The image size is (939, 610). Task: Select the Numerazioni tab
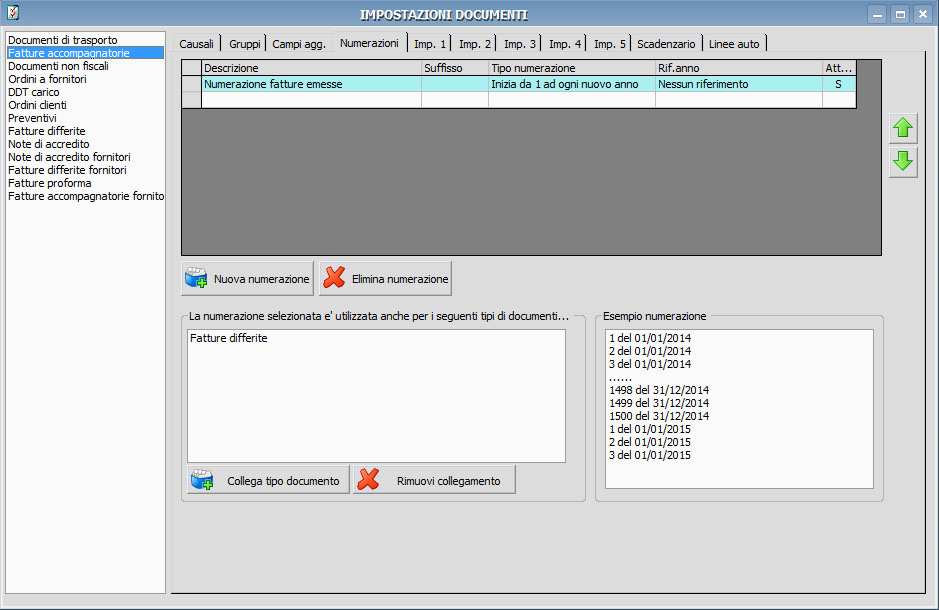point(369,43)
